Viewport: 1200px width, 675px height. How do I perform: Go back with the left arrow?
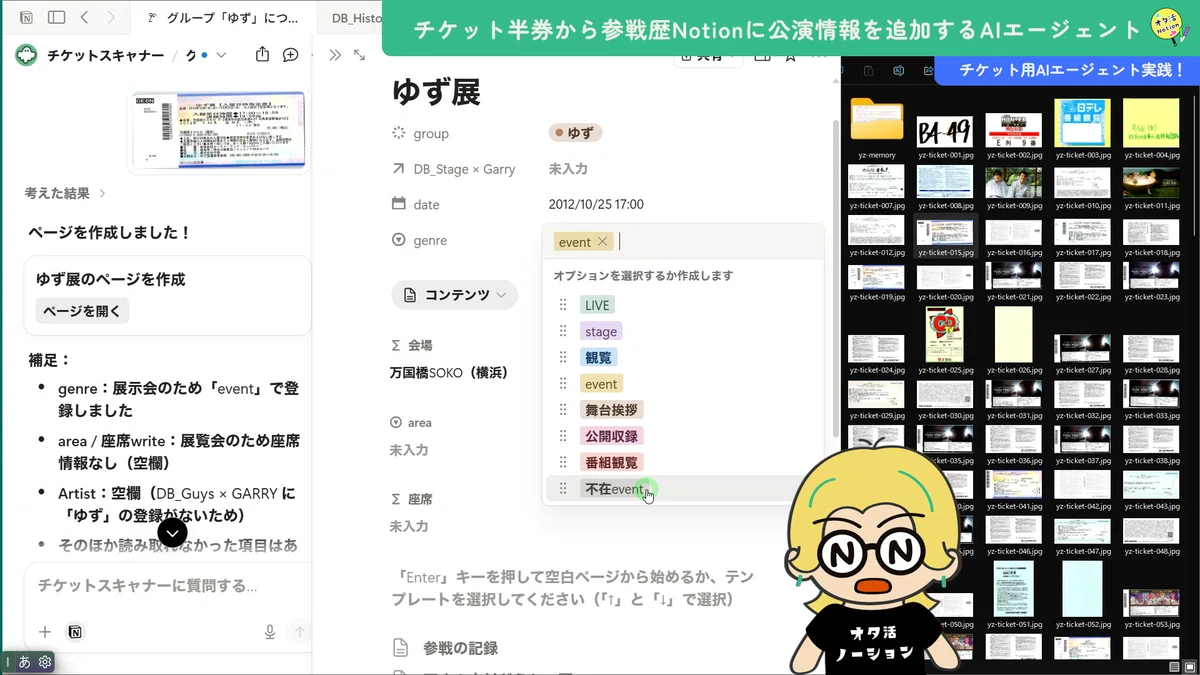coord(85,18)
